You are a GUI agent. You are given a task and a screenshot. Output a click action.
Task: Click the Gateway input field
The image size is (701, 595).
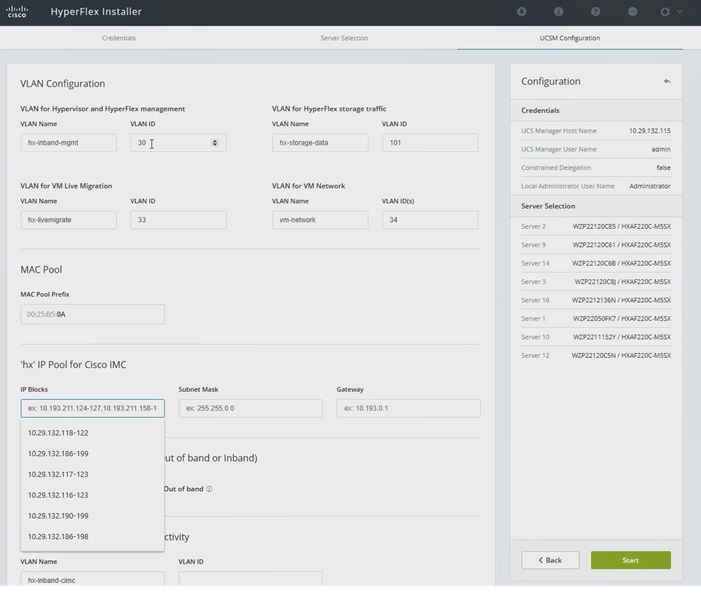tap(408, 408)
